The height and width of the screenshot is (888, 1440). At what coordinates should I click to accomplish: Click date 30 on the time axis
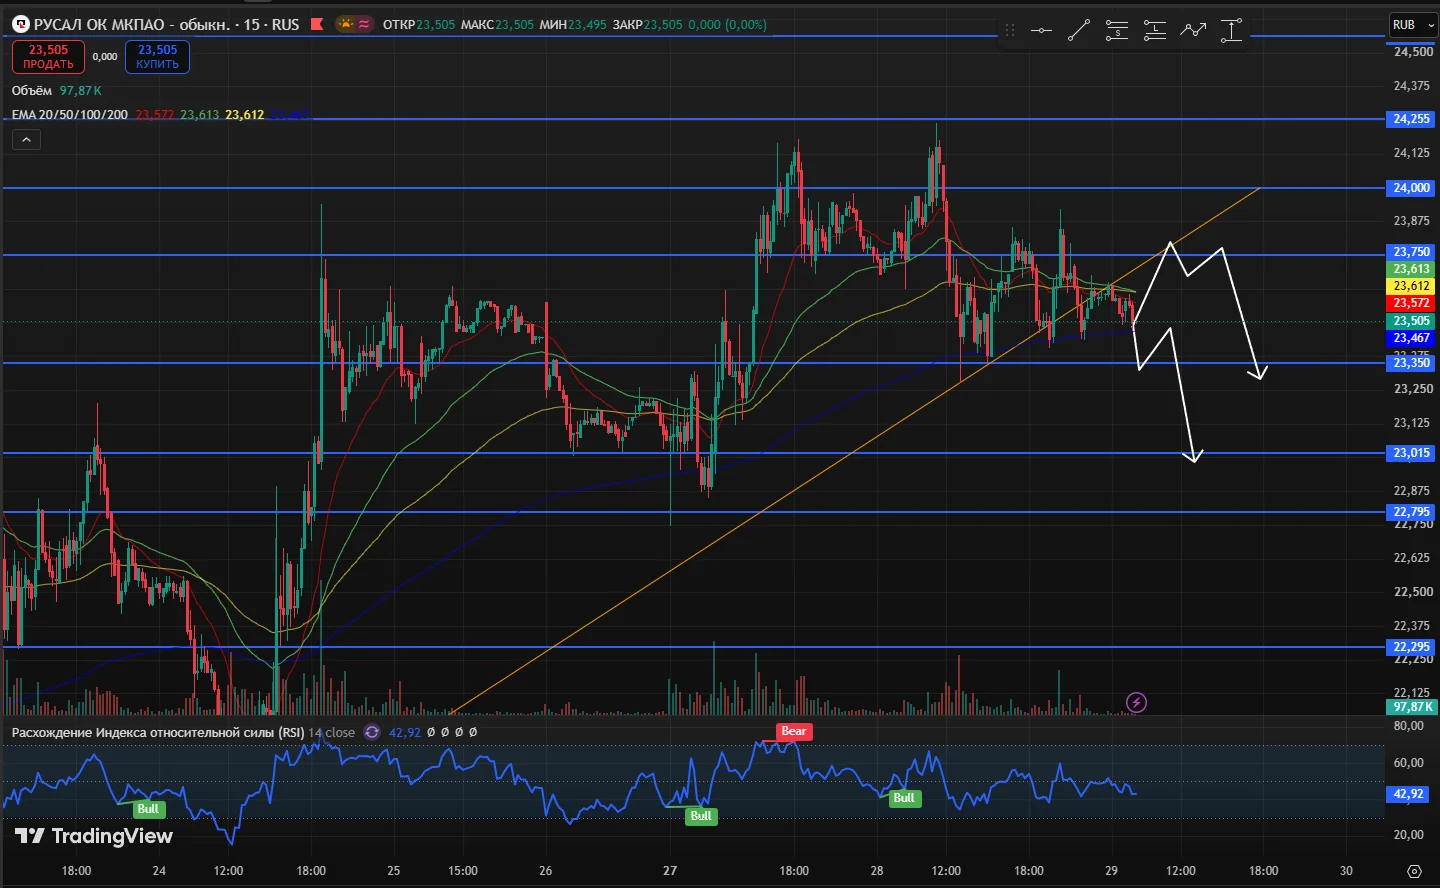(x=1347, y=870)
